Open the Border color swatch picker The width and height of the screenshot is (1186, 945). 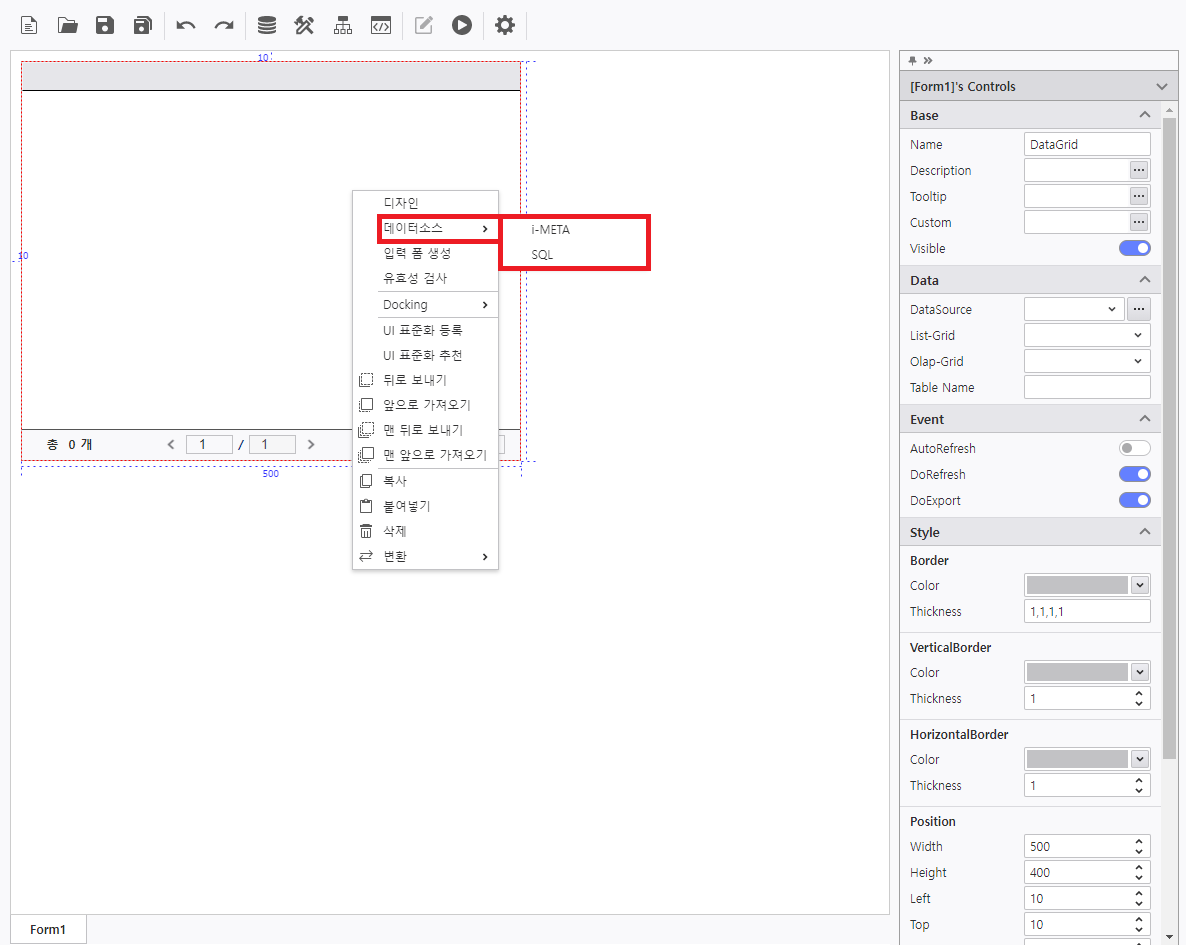click(x=1087, y=586)
